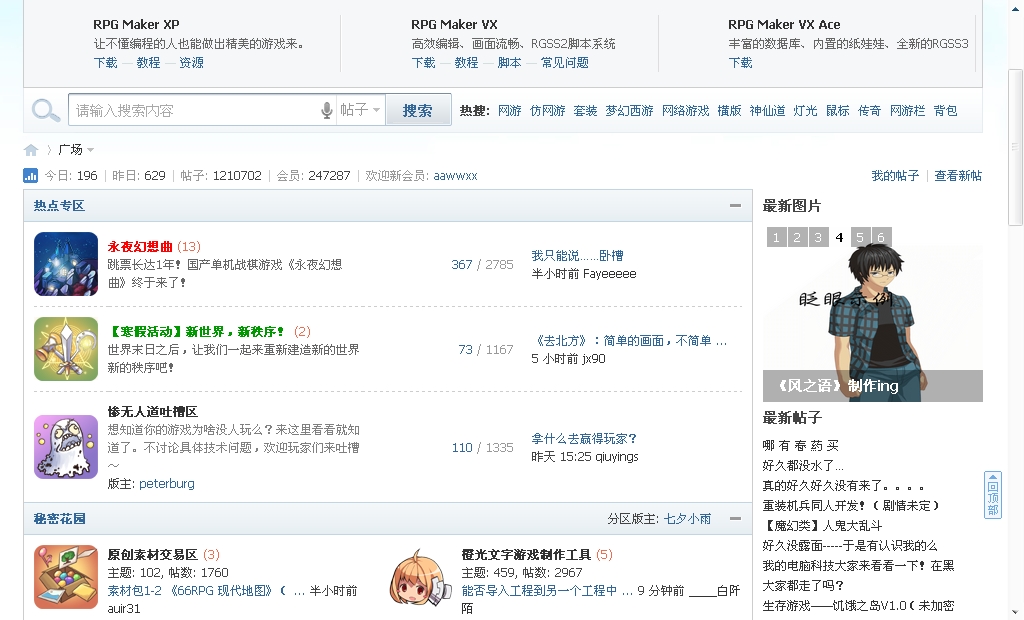
Task: Open the 惨无人道吐槽区 ghost icon
Action: coord(66,447)
